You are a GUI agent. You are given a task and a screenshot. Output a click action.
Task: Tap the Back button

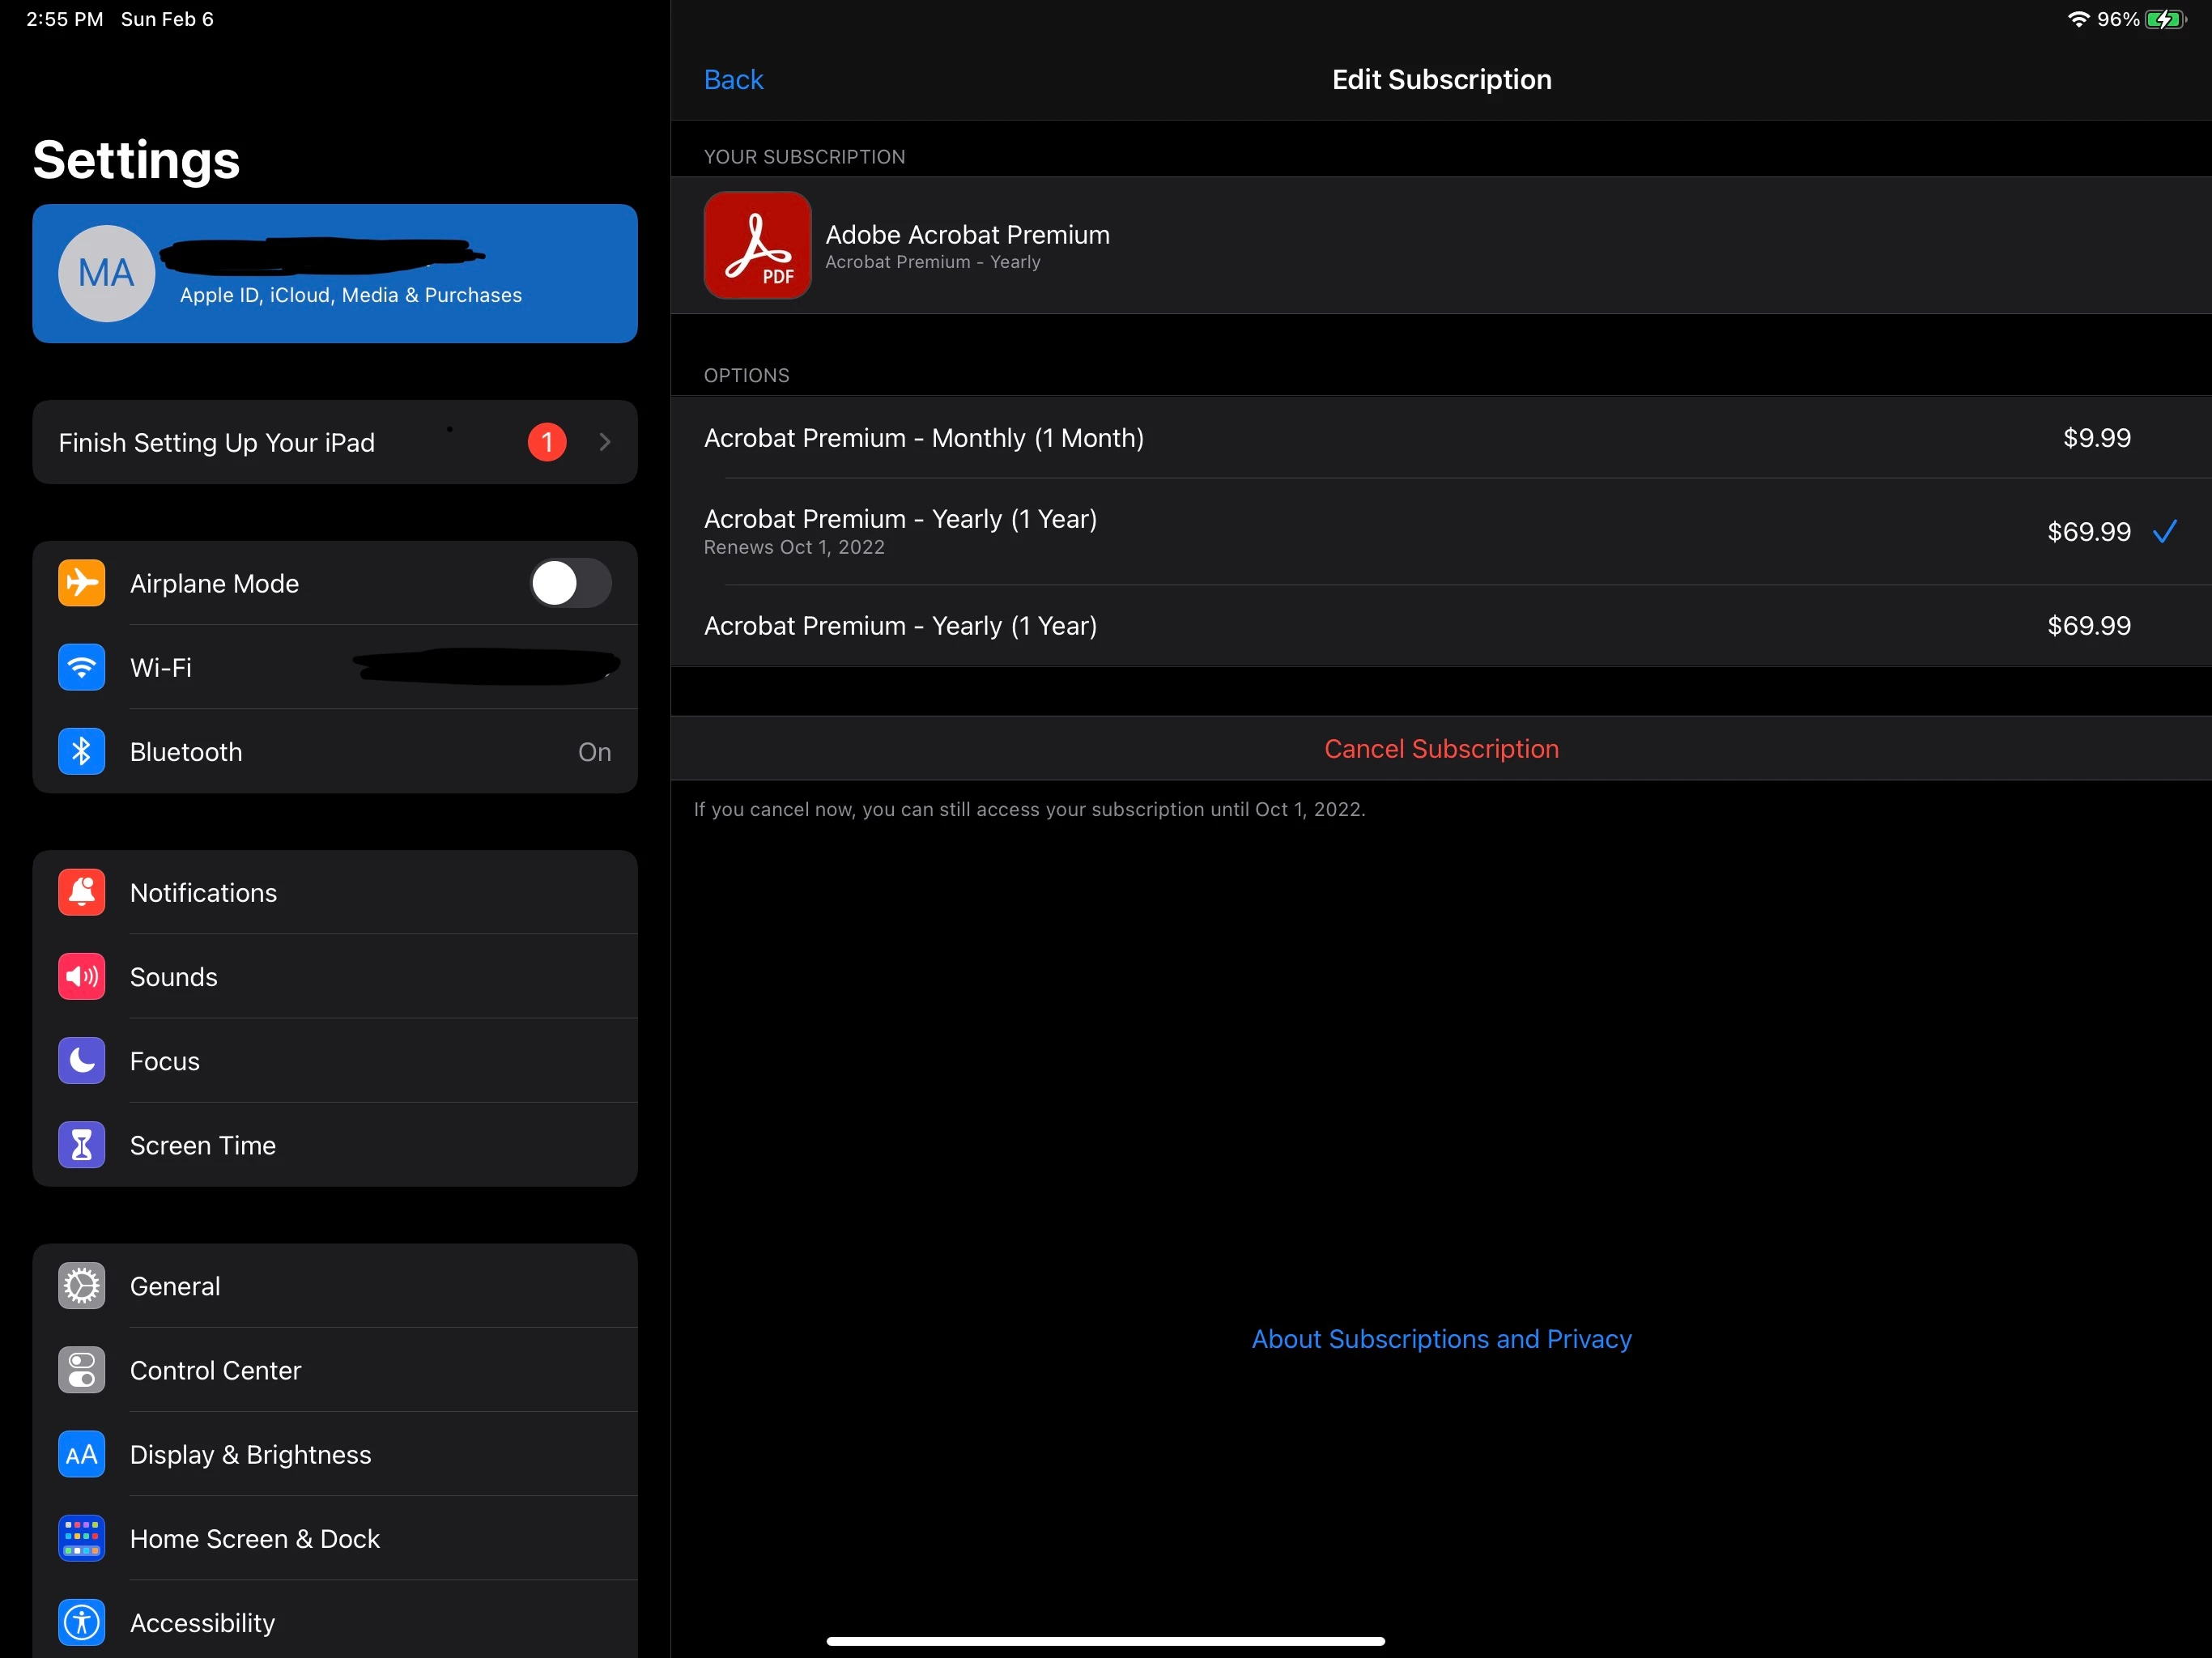point(733,80)
